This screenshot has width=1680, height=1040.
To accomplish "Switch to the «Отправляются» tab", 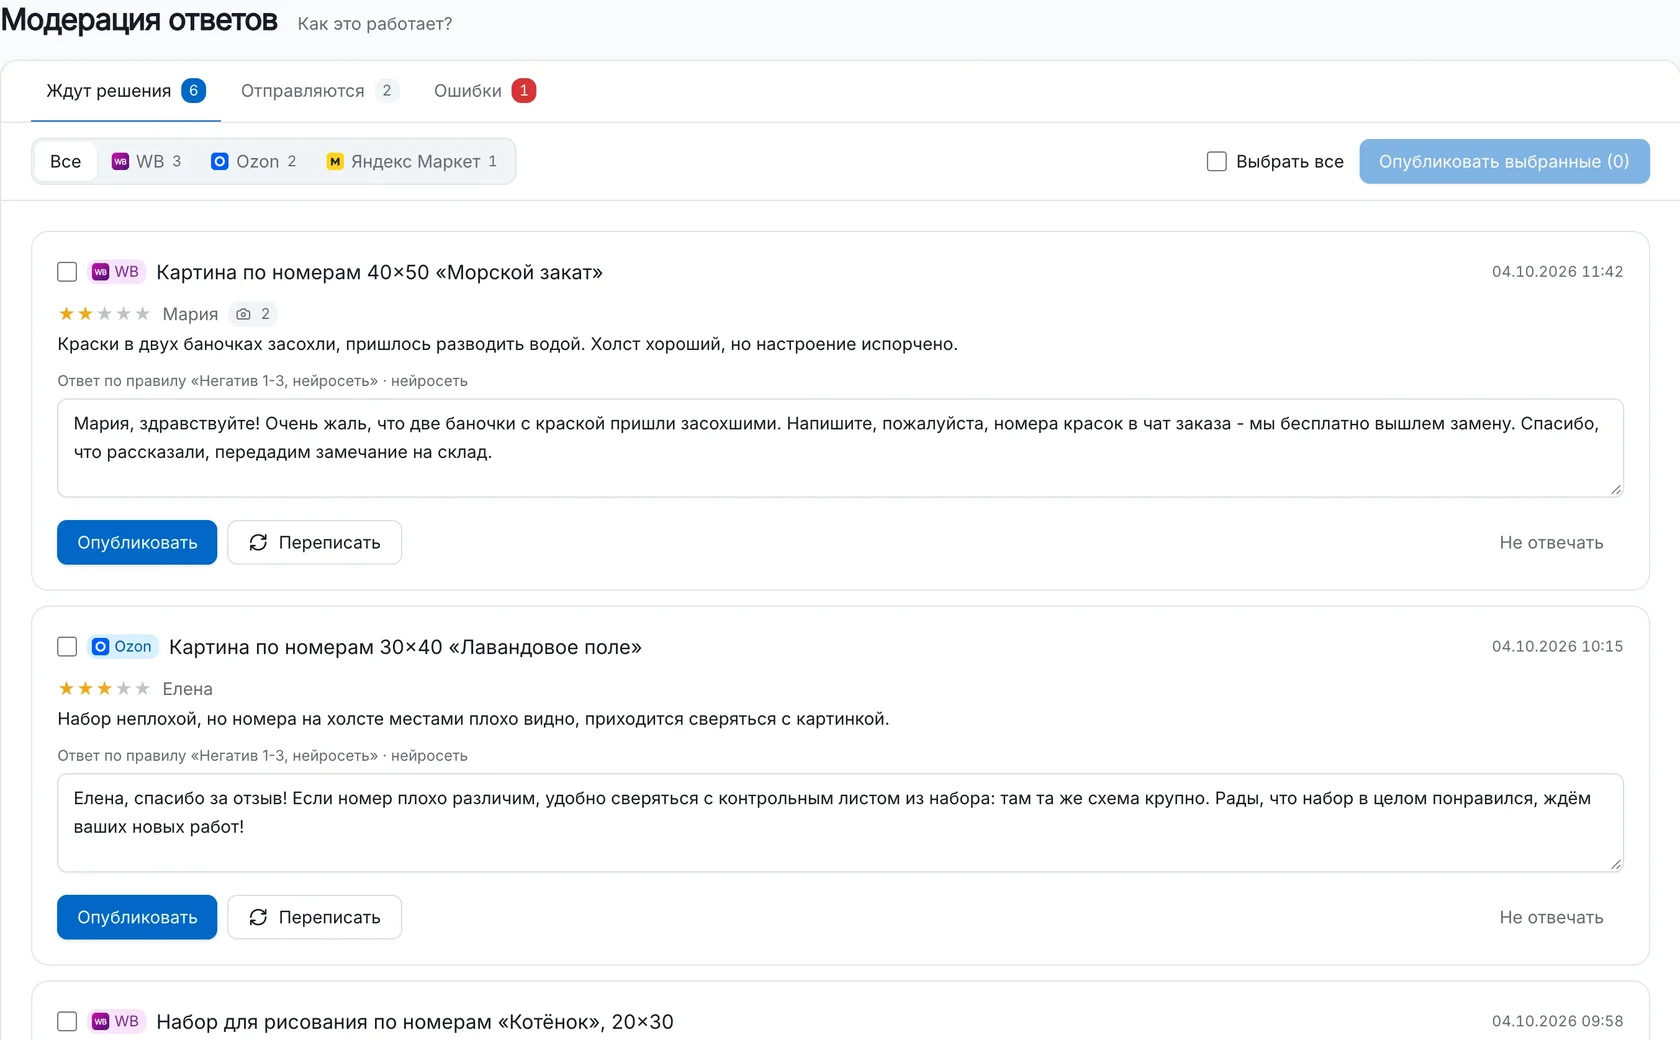I will coord(319,91).
